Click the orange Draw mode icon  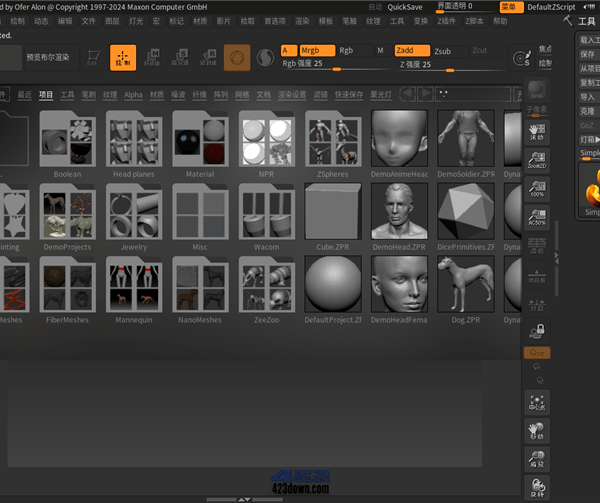pos(123,59)
